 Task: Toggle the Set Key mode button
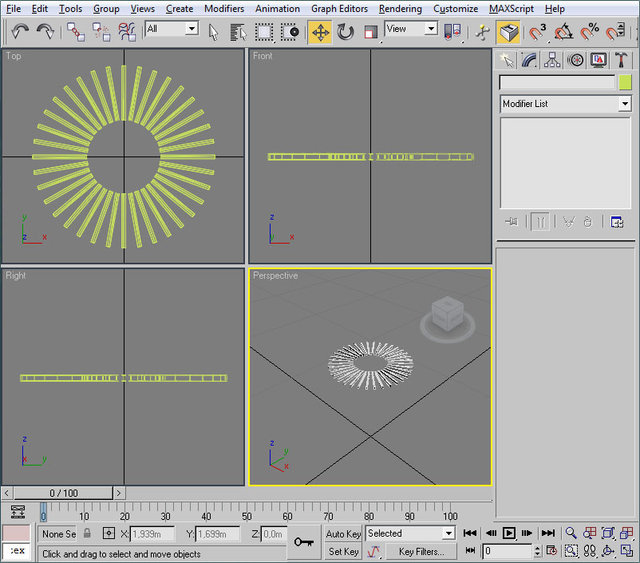point(343,551)
